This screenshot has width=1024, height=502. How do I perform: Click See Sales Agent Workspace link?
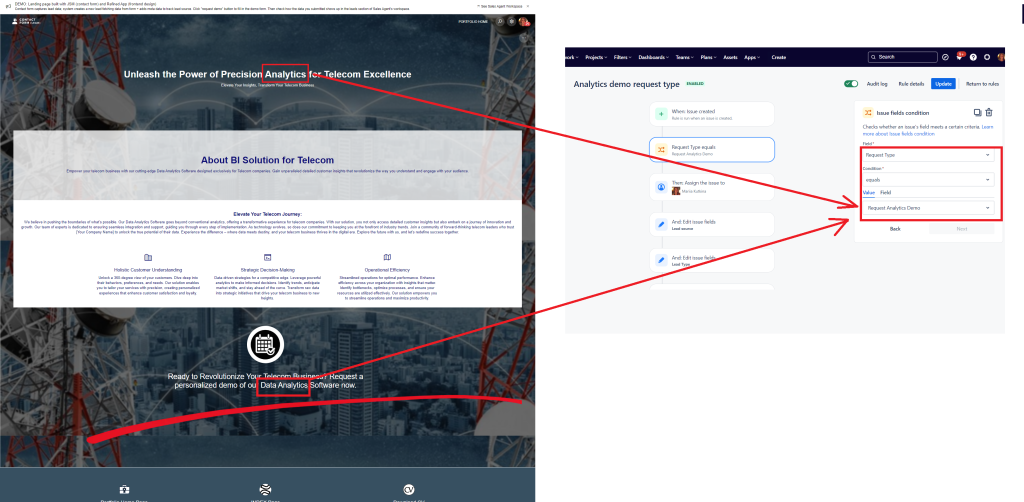(x=500, y=6)
